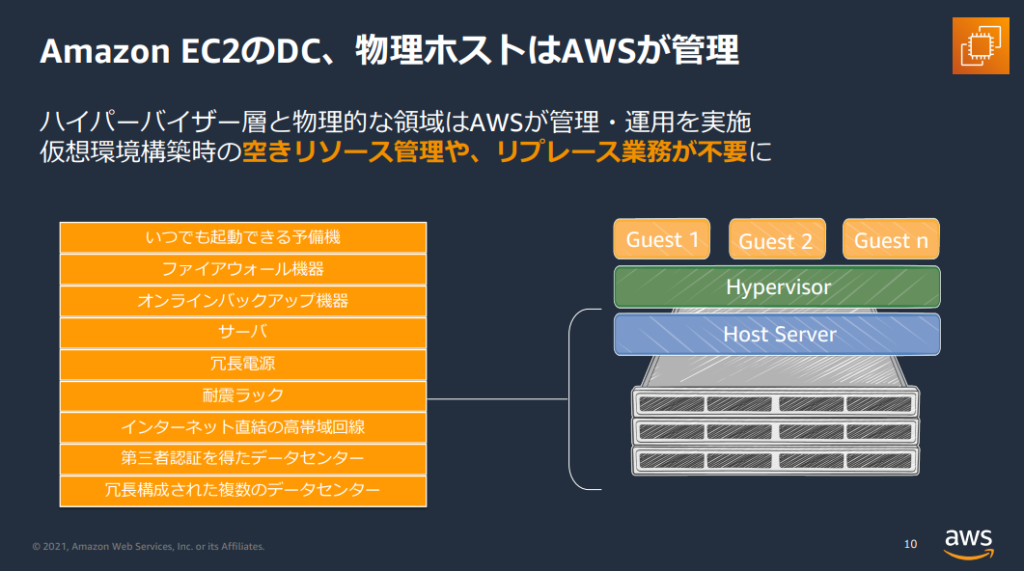Click the bottom server rack unit illustration
Screen dimensions: 1024x571
[x=776, y=460]
